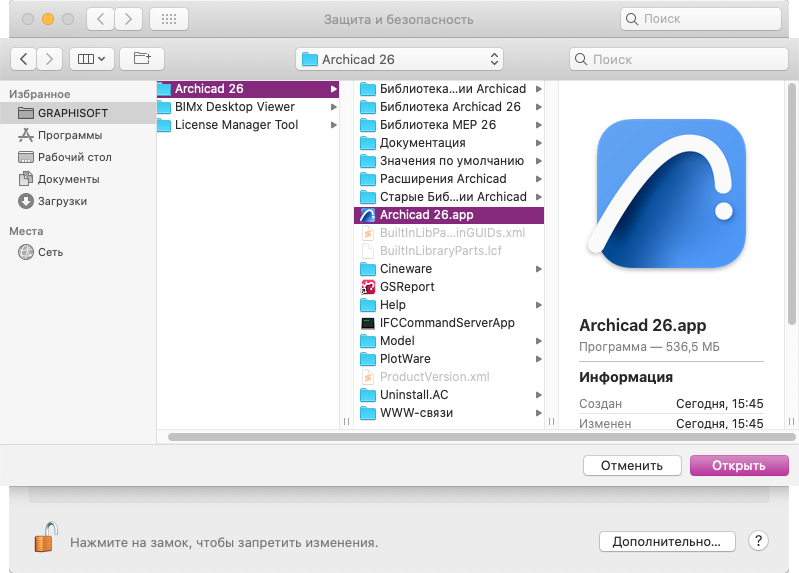
Task: Go forward in System Preferences window
Action: coord(128,19)
